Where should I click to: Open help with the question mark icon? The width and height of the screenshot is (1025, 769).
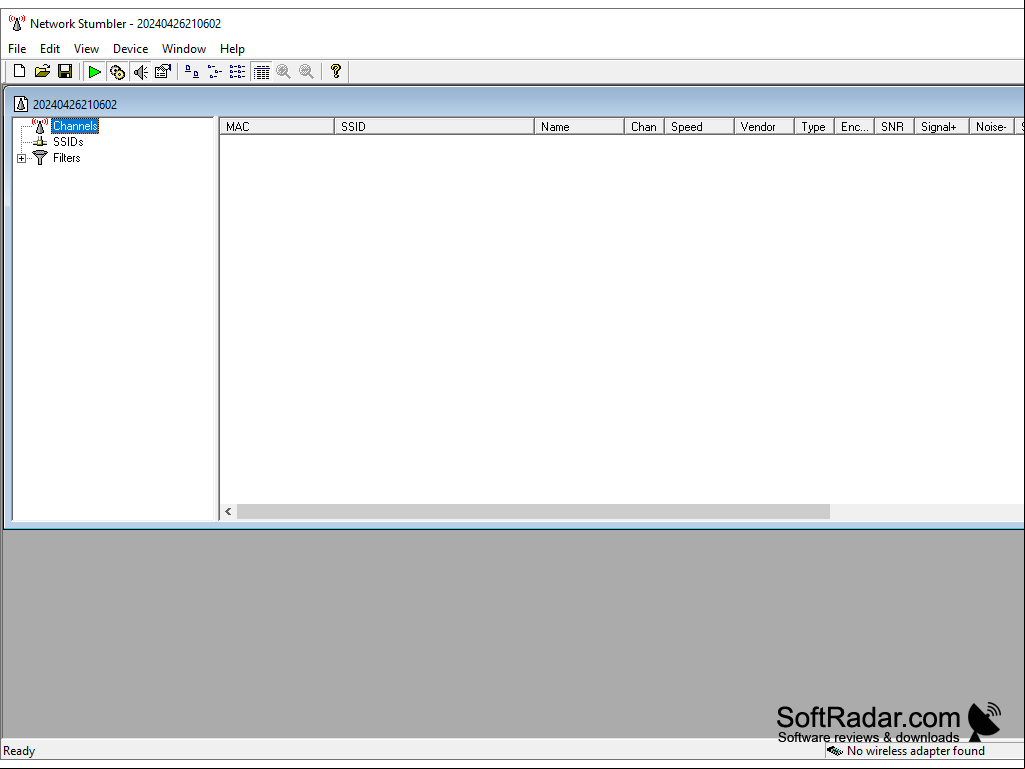click(x=336, y=71)
